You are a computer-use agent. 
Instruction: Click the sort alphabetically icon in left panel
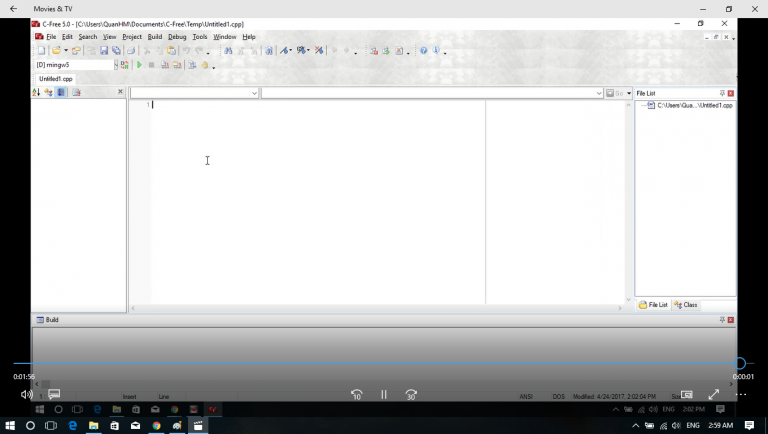pos(36,92)
